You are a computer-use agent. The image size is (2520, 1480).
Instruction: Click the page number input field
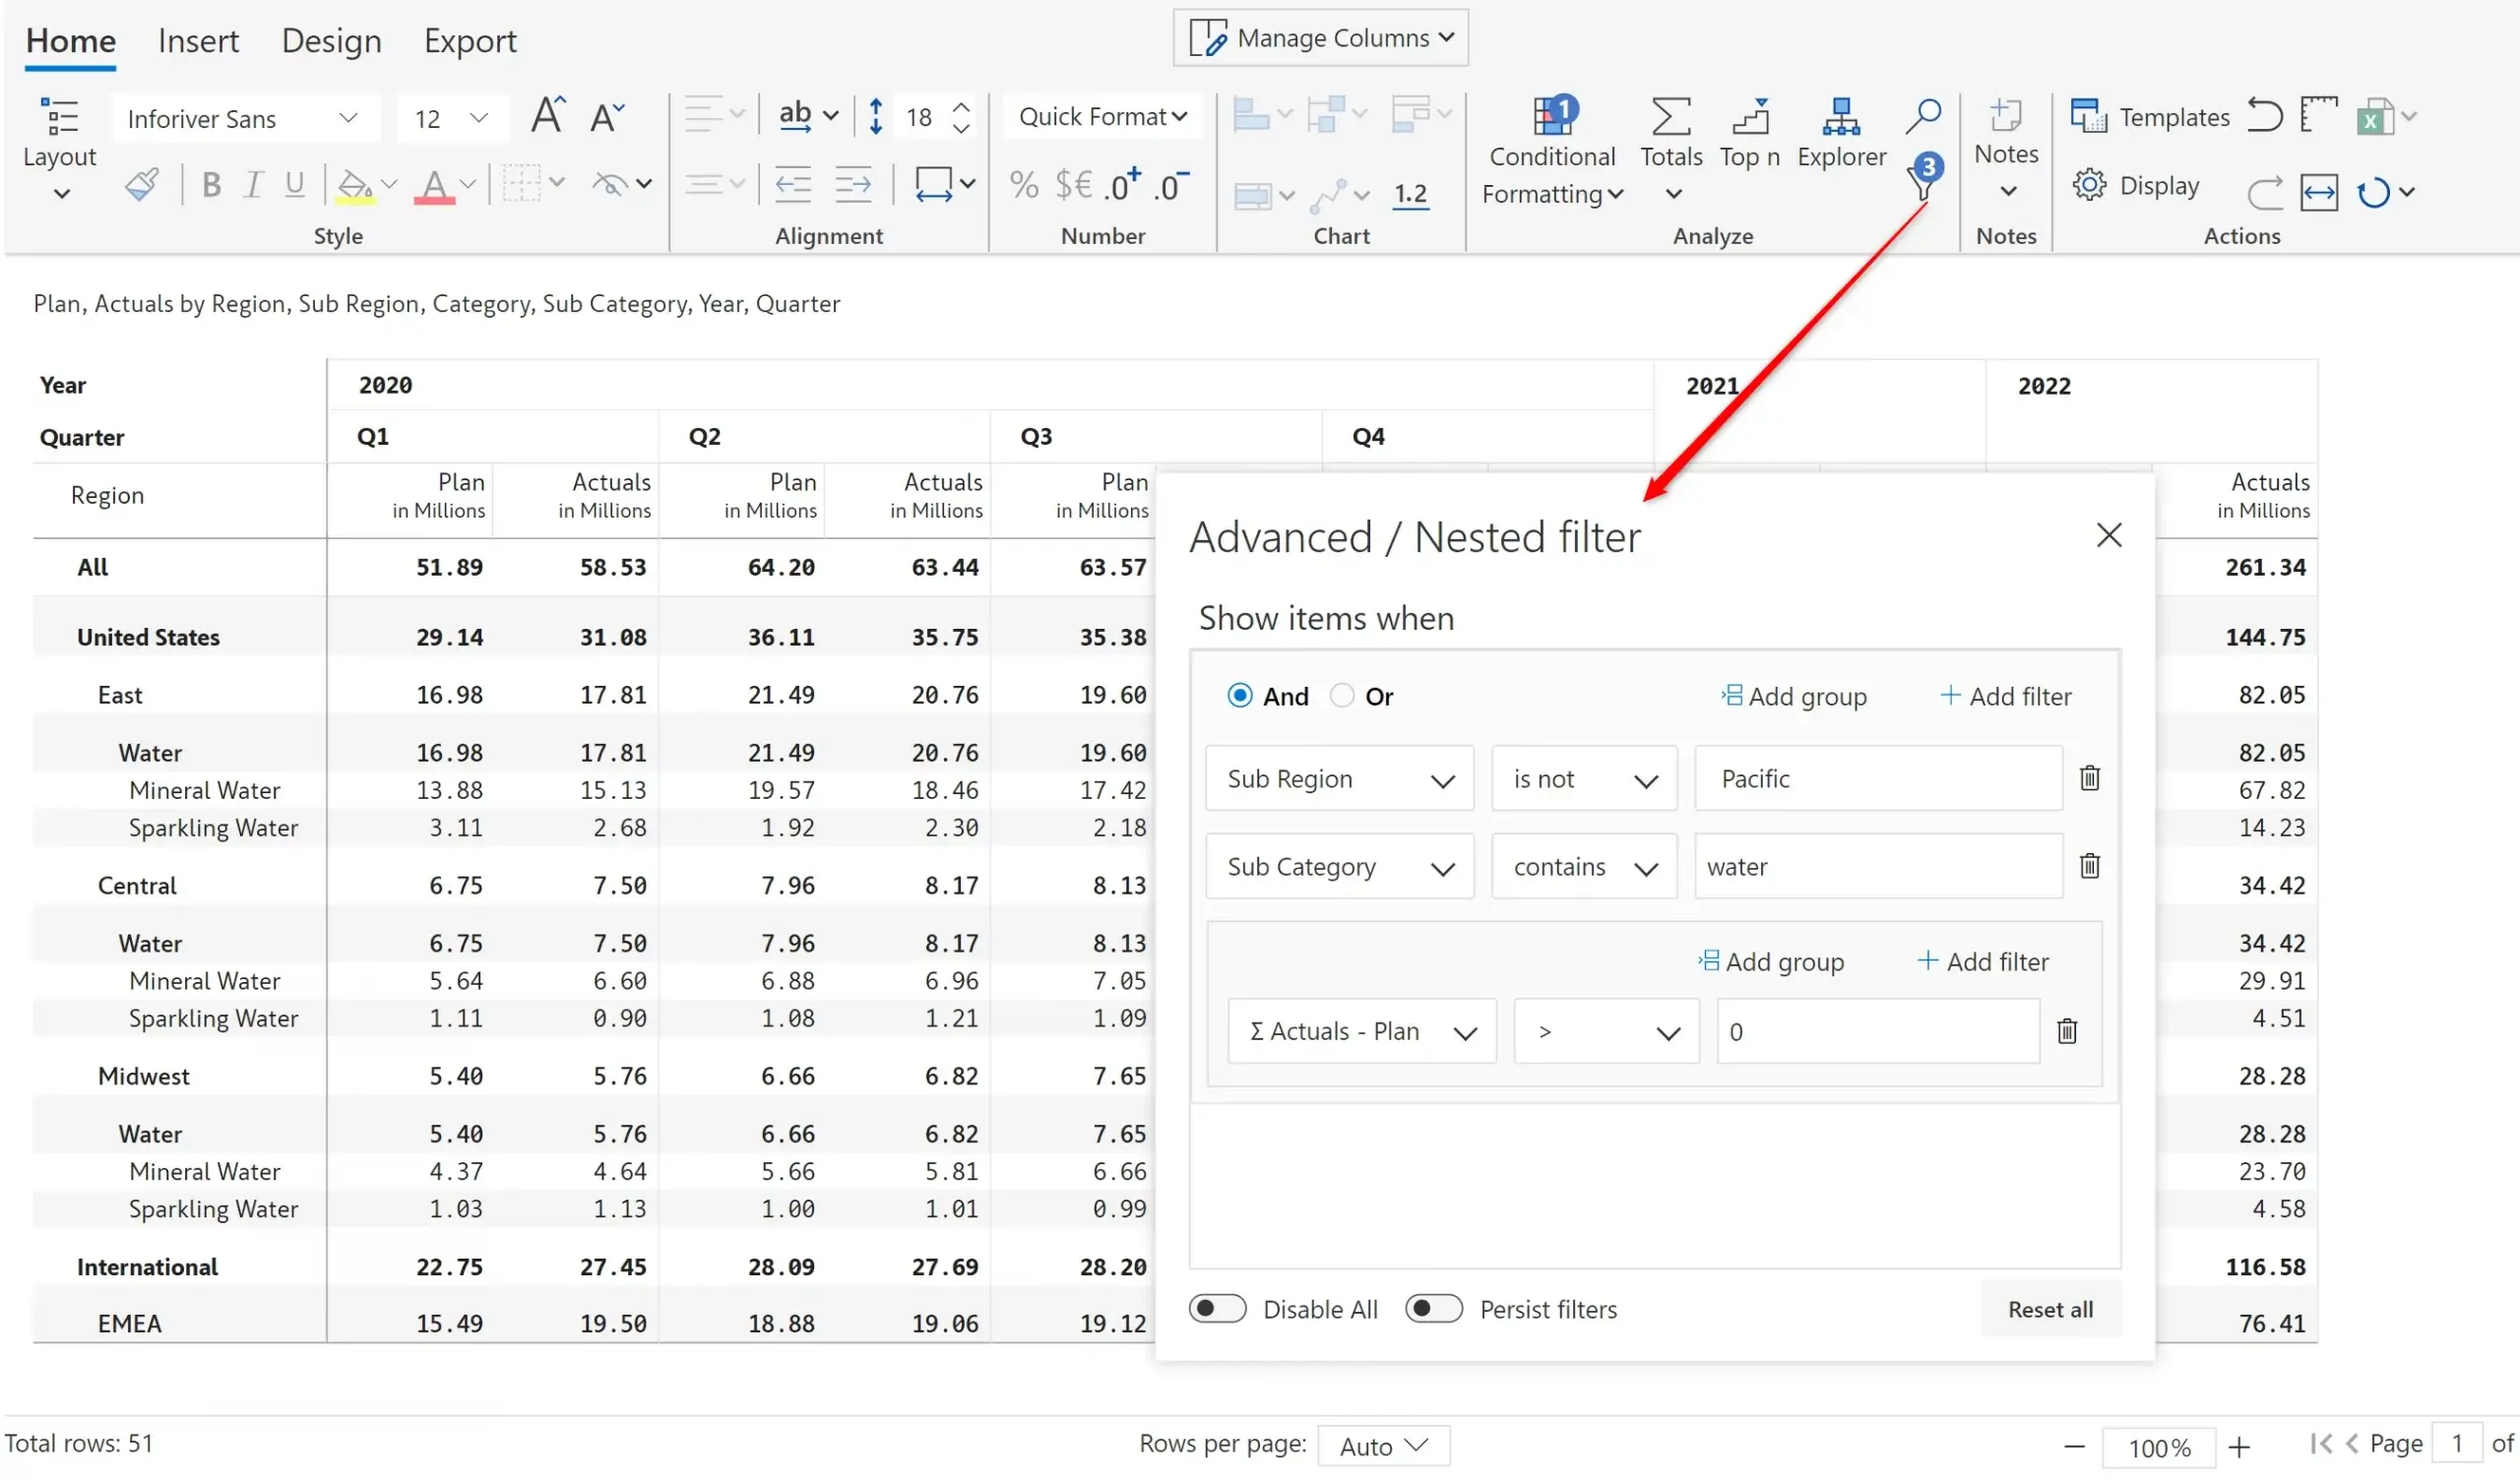click(x=2460, y=1443)
